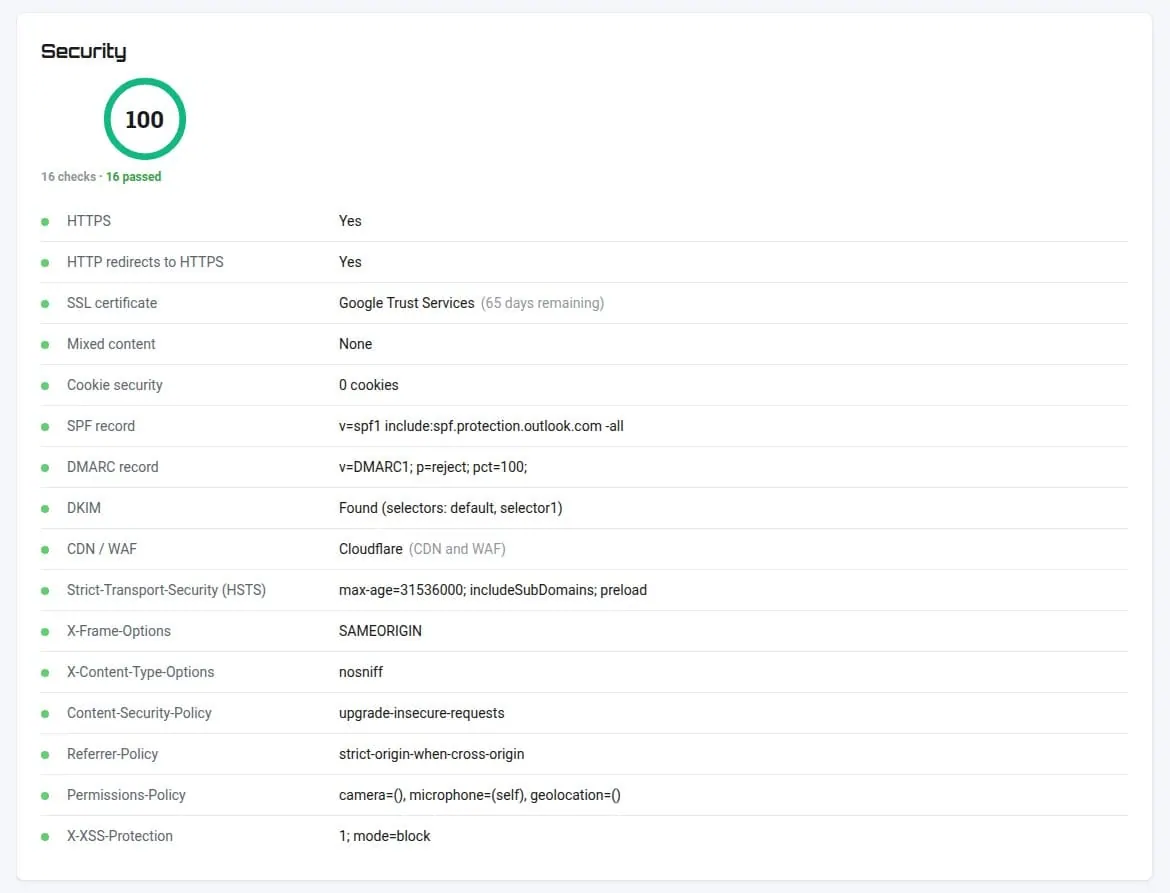Viewport: 1170px width, 893px height.
Task: Click the 'Google Trust Services' value
Action: (407, 303)
